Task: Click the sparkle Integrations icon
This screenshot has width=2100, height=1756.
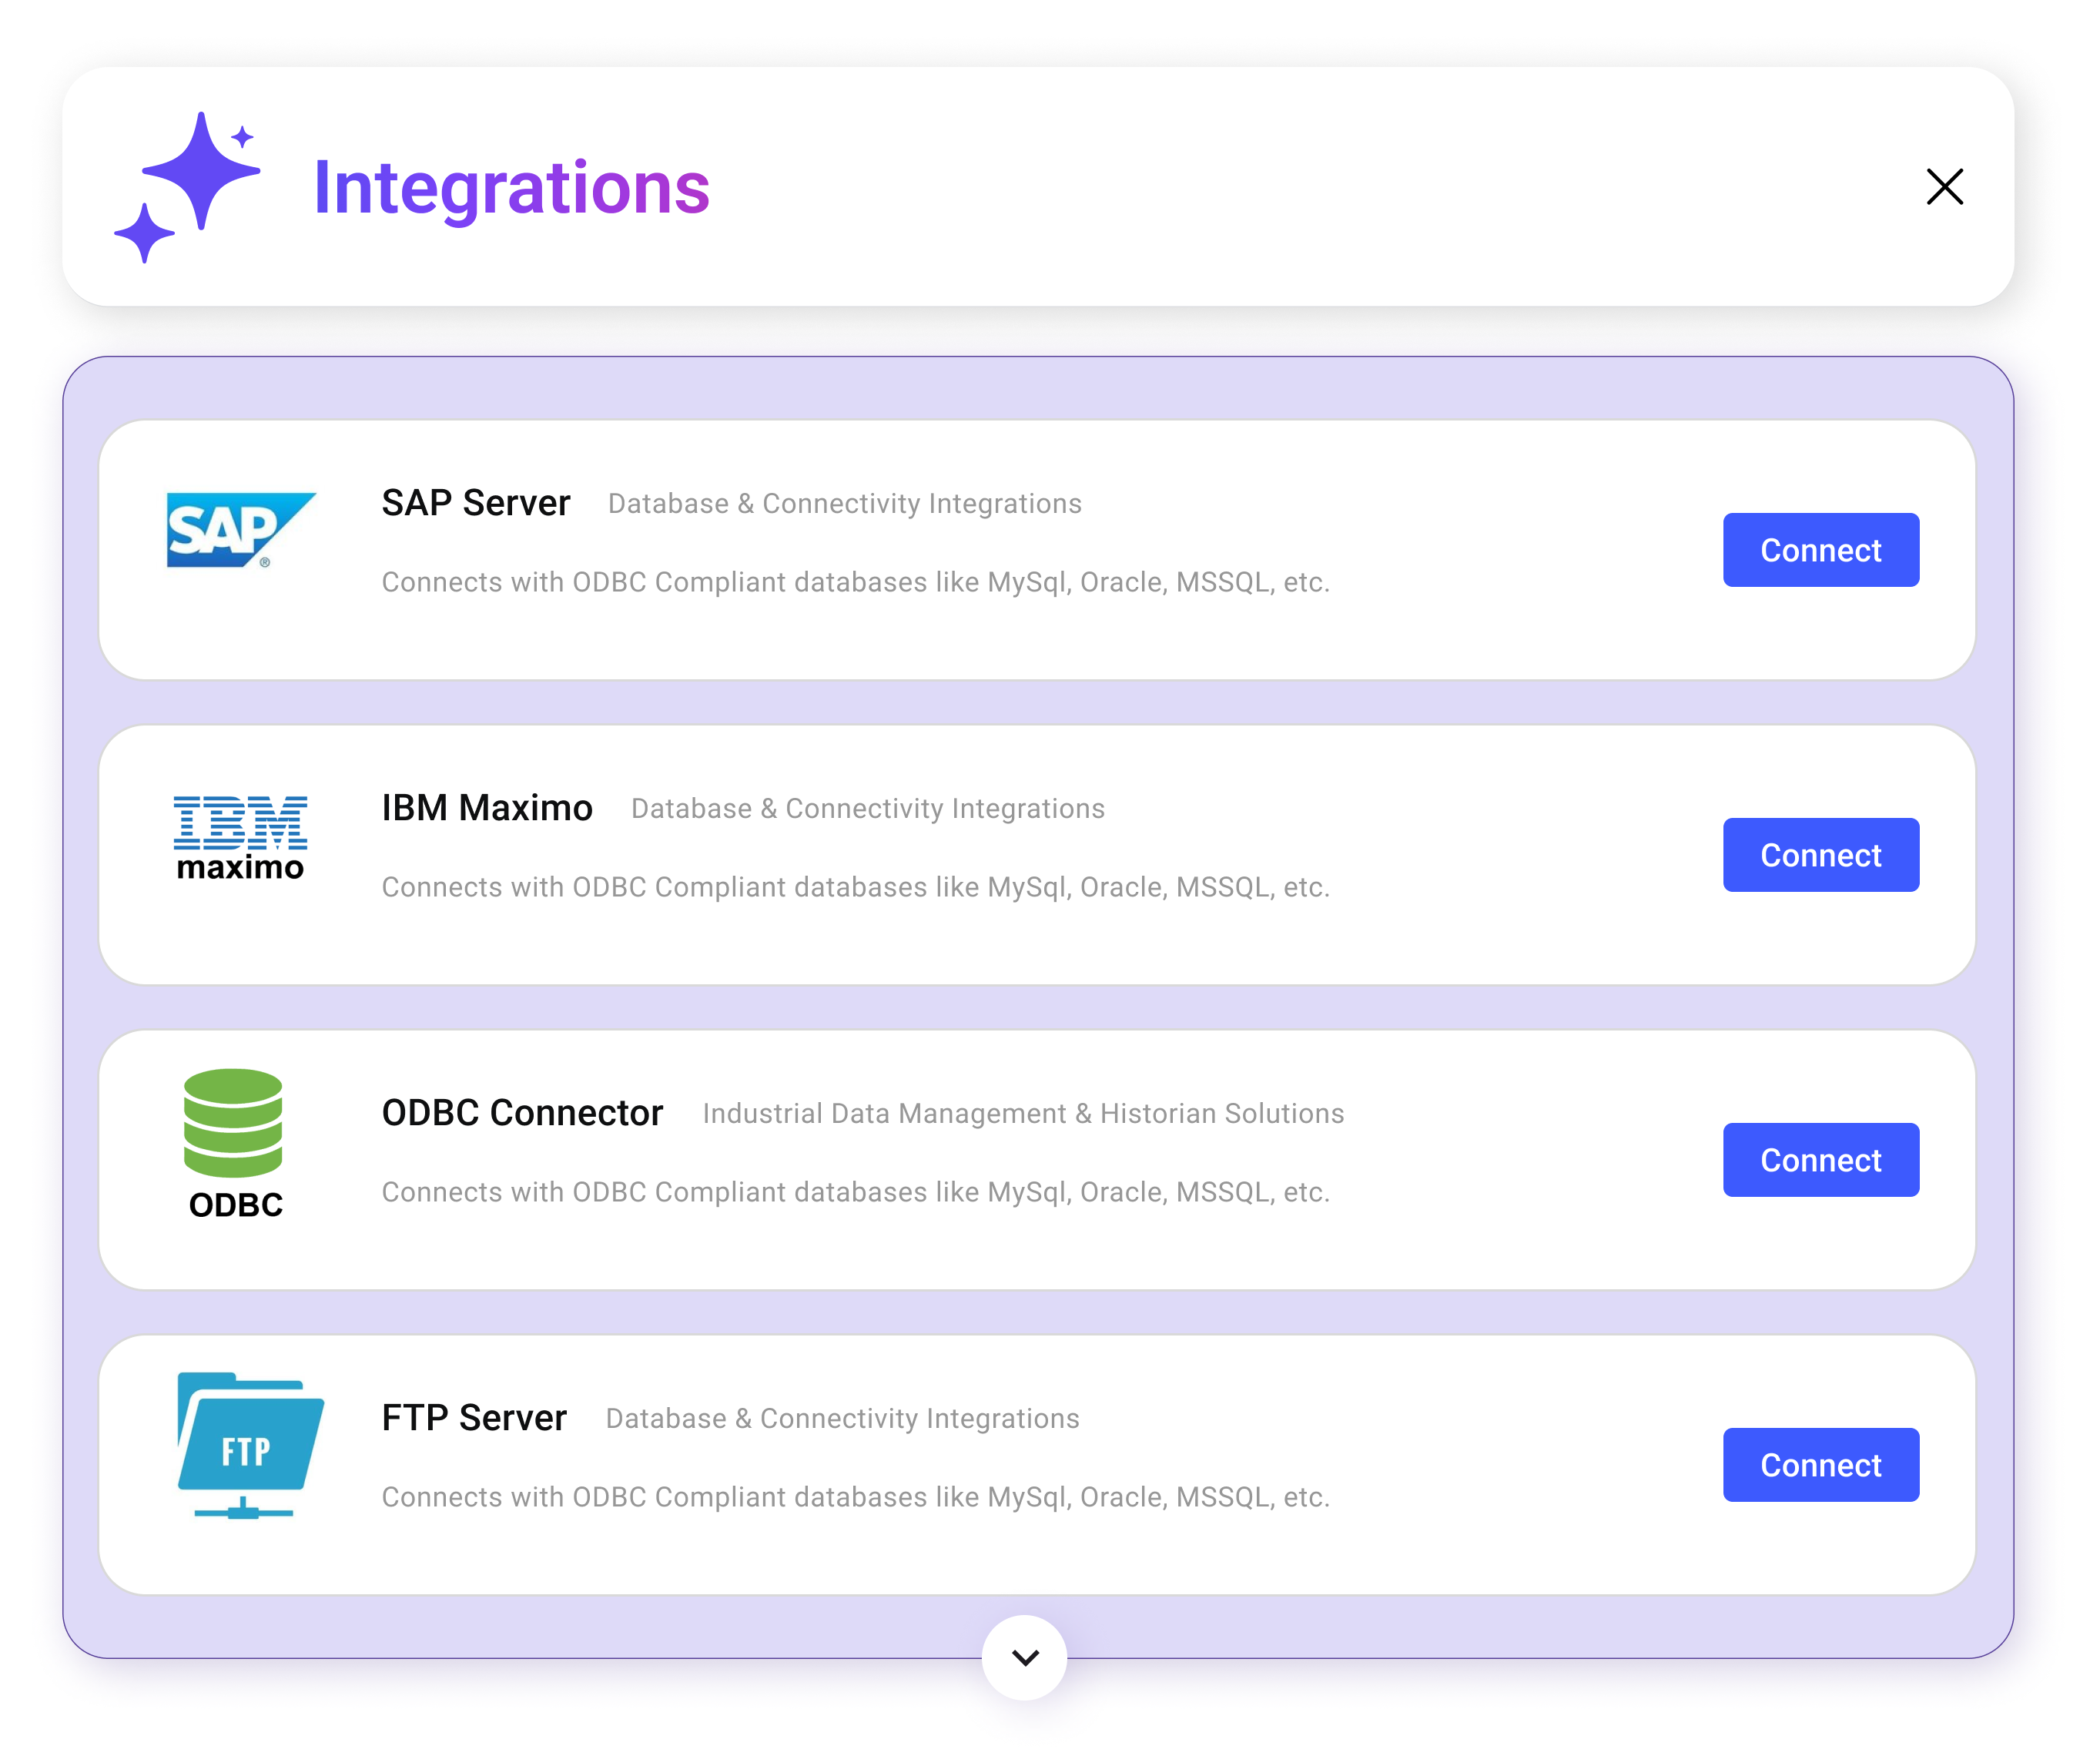Action: tap(187, 187)
